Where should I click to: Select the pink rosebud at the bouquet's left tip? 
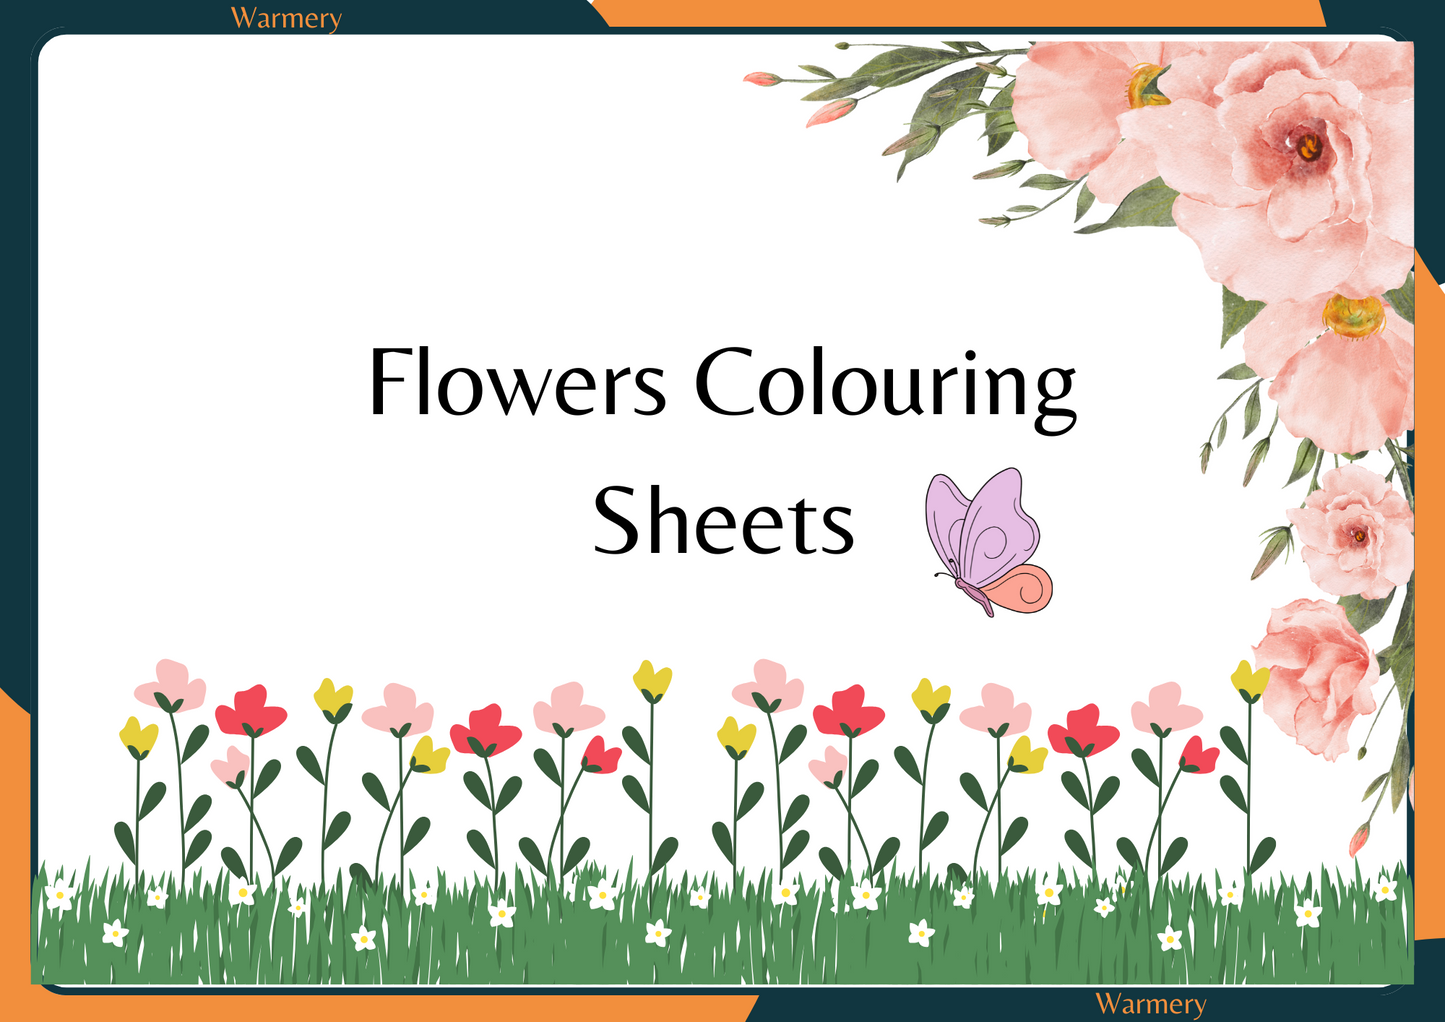763,79
